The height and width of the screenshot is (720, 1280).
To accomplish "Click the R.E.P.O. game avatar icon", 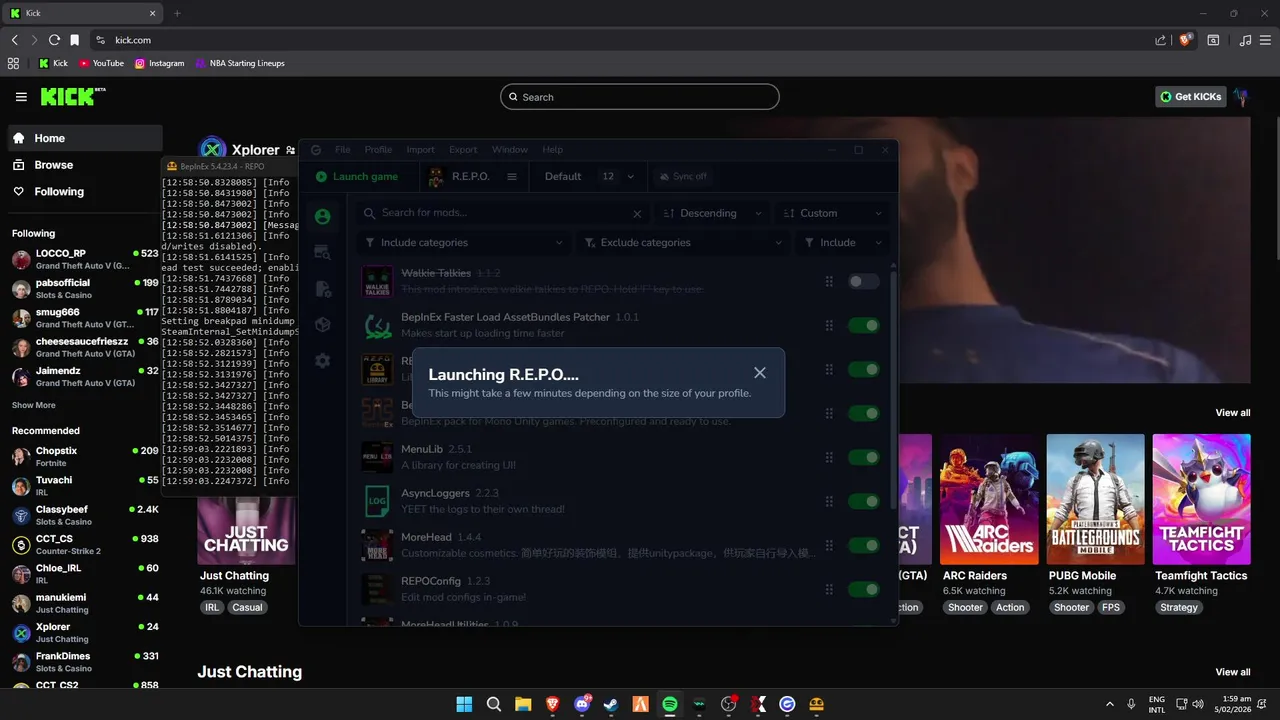I will pyautogui.click(x=436, y=176).
